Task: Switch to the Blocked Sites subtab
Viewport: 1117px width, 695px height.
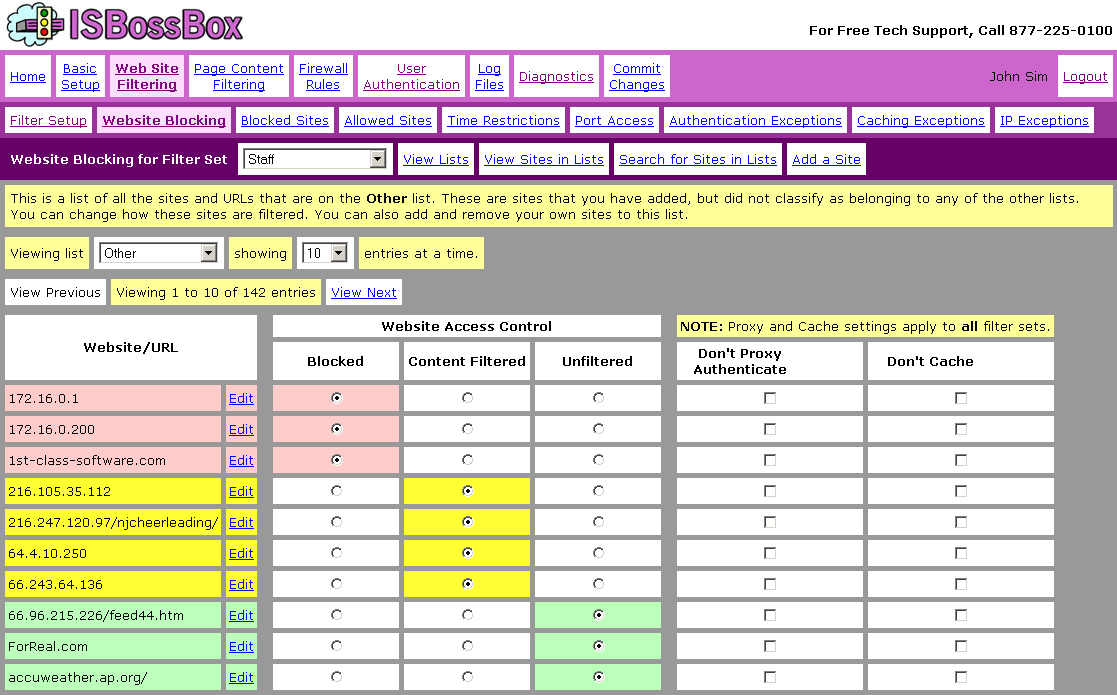Action: pyautogui.click(x=285, y=121)
